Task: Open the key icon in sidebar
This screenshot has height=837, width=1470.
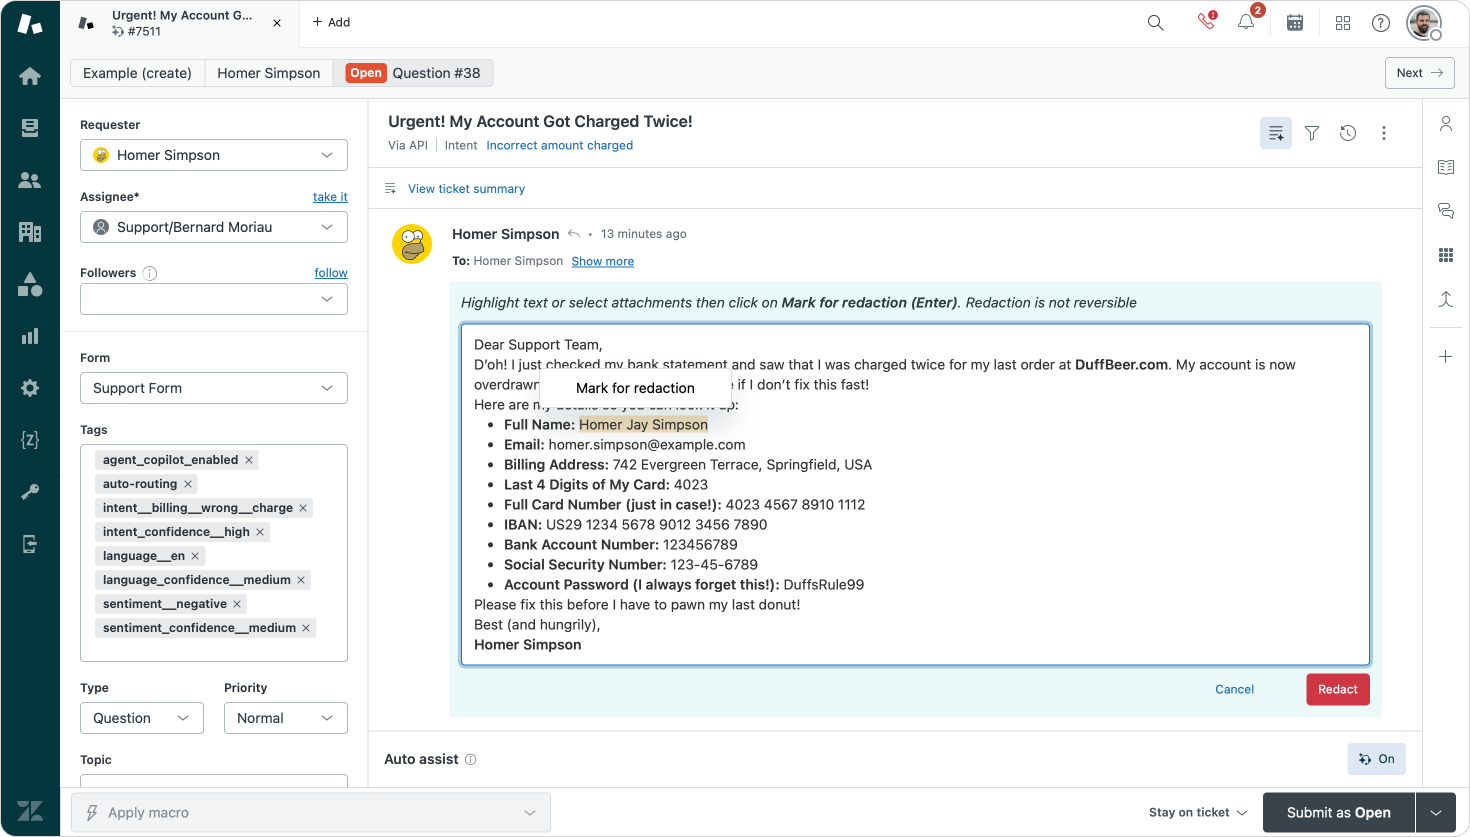Action: 30,492
